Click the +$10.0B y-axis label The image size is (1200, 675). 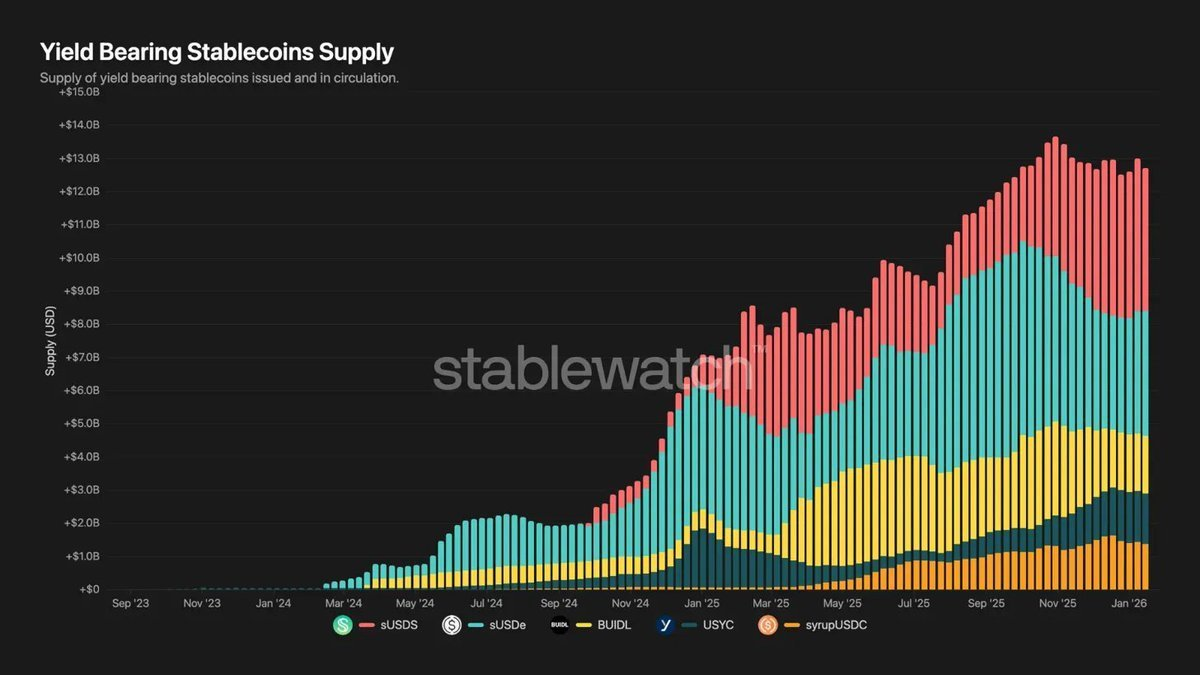pos(80,258)
